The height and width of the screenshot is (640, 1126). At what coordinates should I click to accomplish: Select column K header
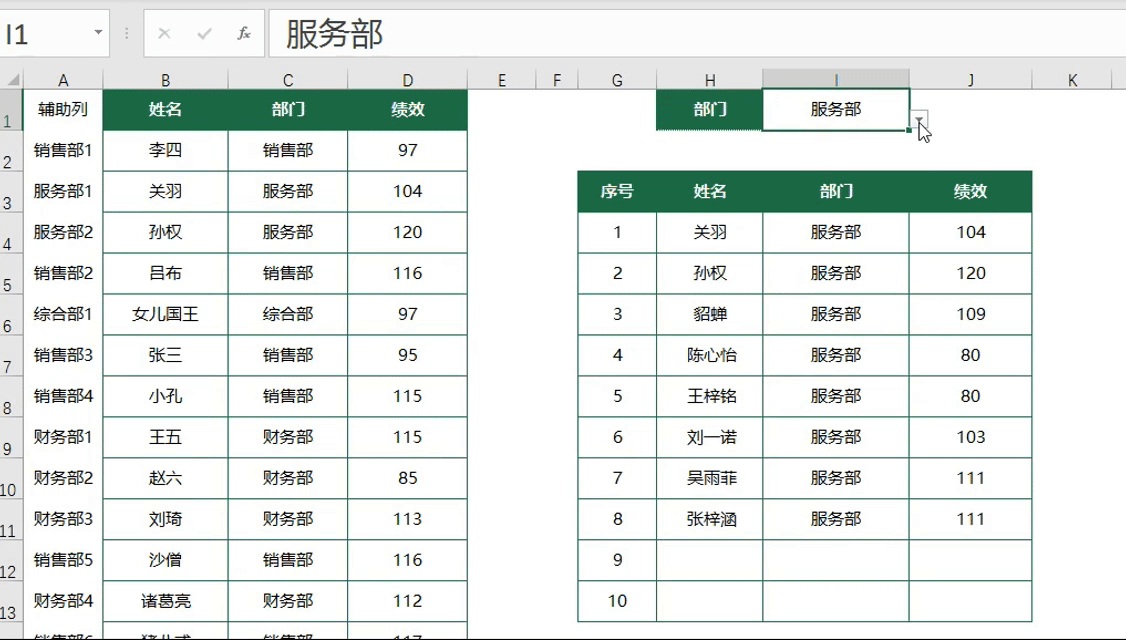pyautogui.click(x=1073, y=80)
